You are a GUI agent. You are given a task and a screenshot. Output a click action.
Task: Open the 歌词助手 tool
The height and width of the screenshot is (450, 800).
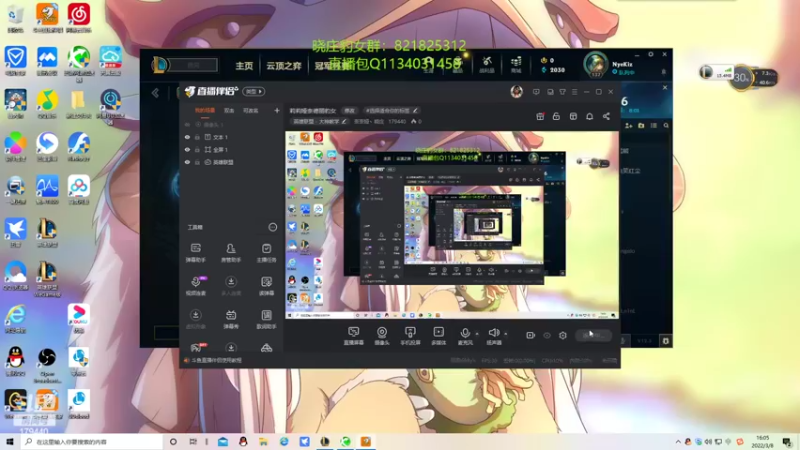[x=266, y=319]
